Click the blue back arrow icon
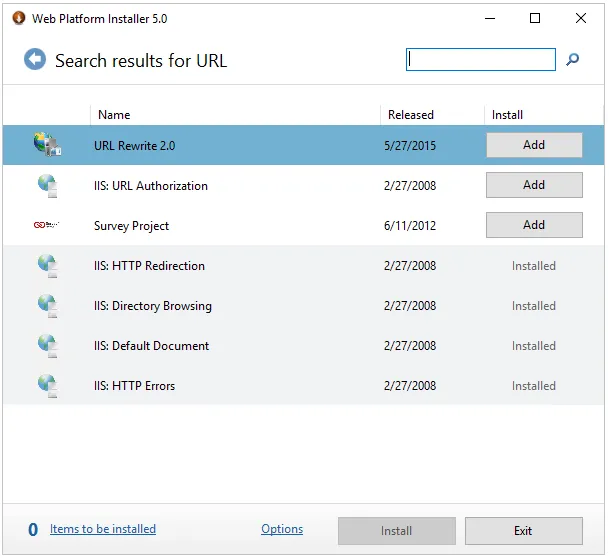The height and width of the screenshot is (558, 609). pyautogui.click(x=35, y=60)
